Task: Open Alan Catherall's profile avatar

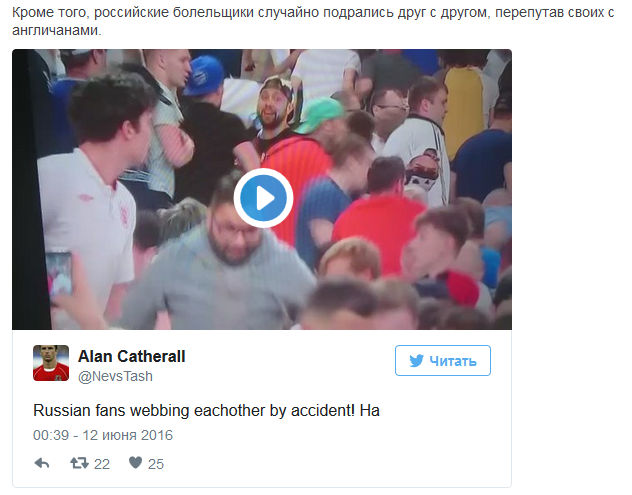Action: click(x=51, y=363)
